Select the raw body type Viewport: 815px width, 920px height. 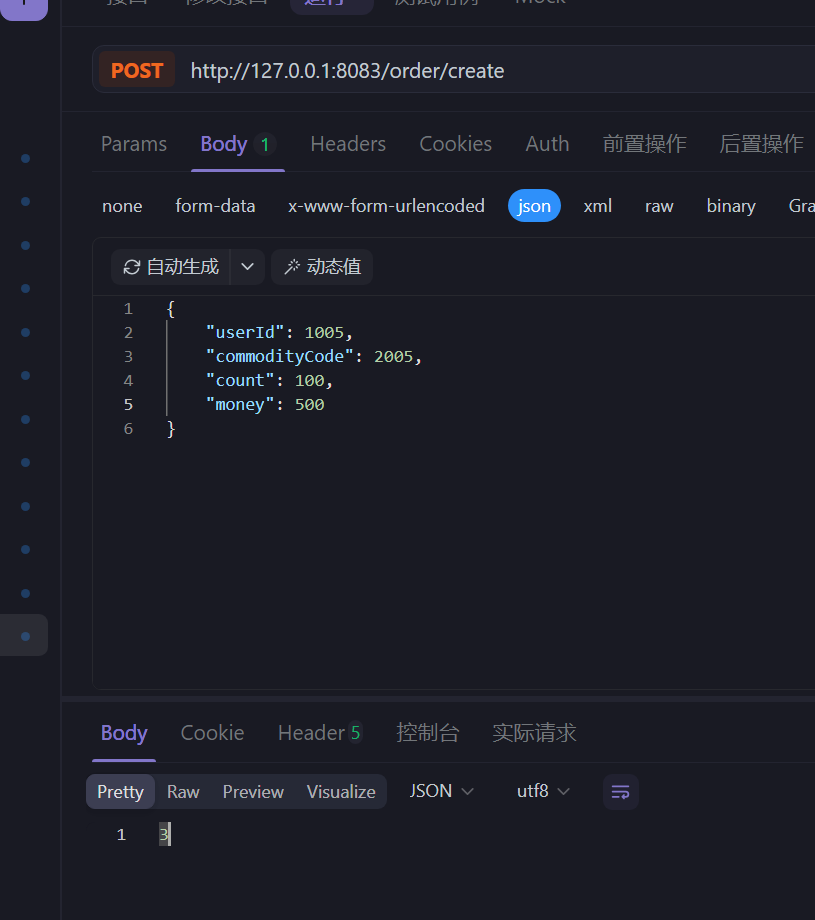(659, 206)
